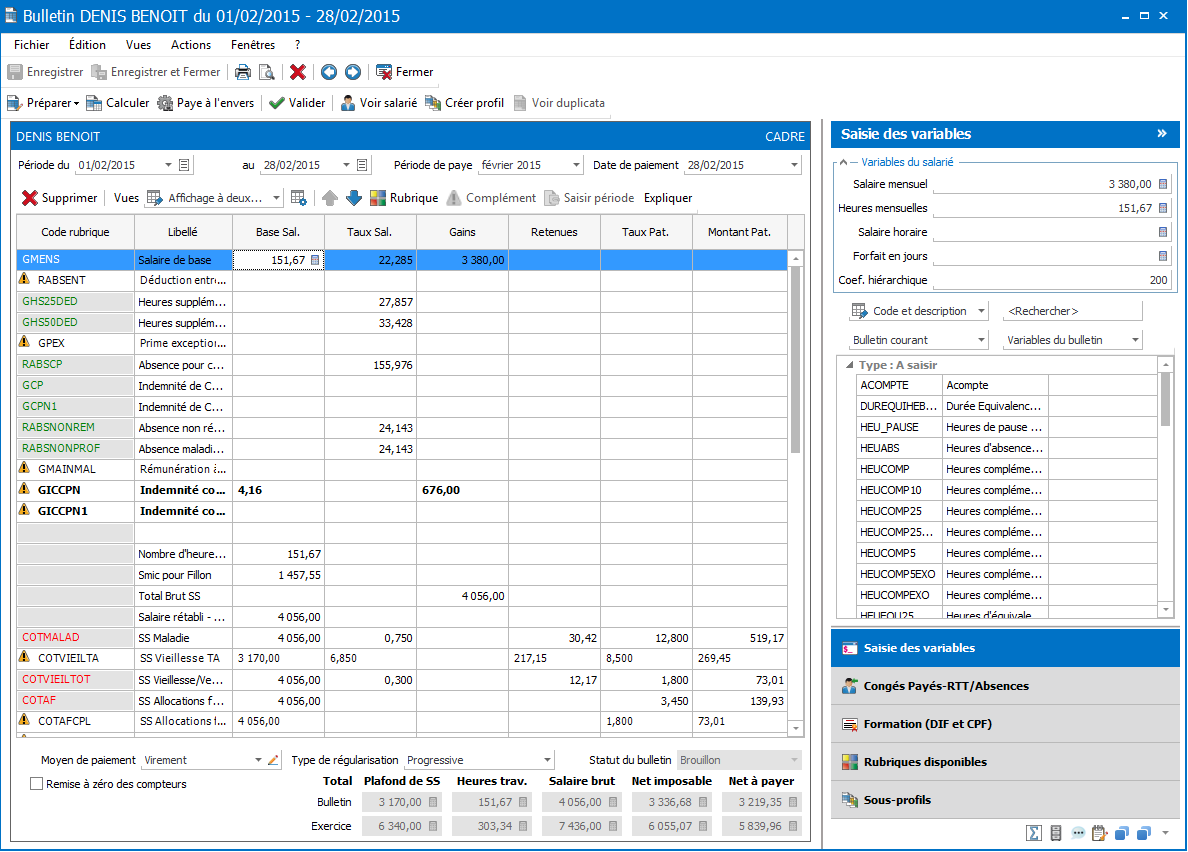The width and height of the screenshot is (1188, 852).
Task: Edit payment method pencil icon
Action: pos(274,760)
